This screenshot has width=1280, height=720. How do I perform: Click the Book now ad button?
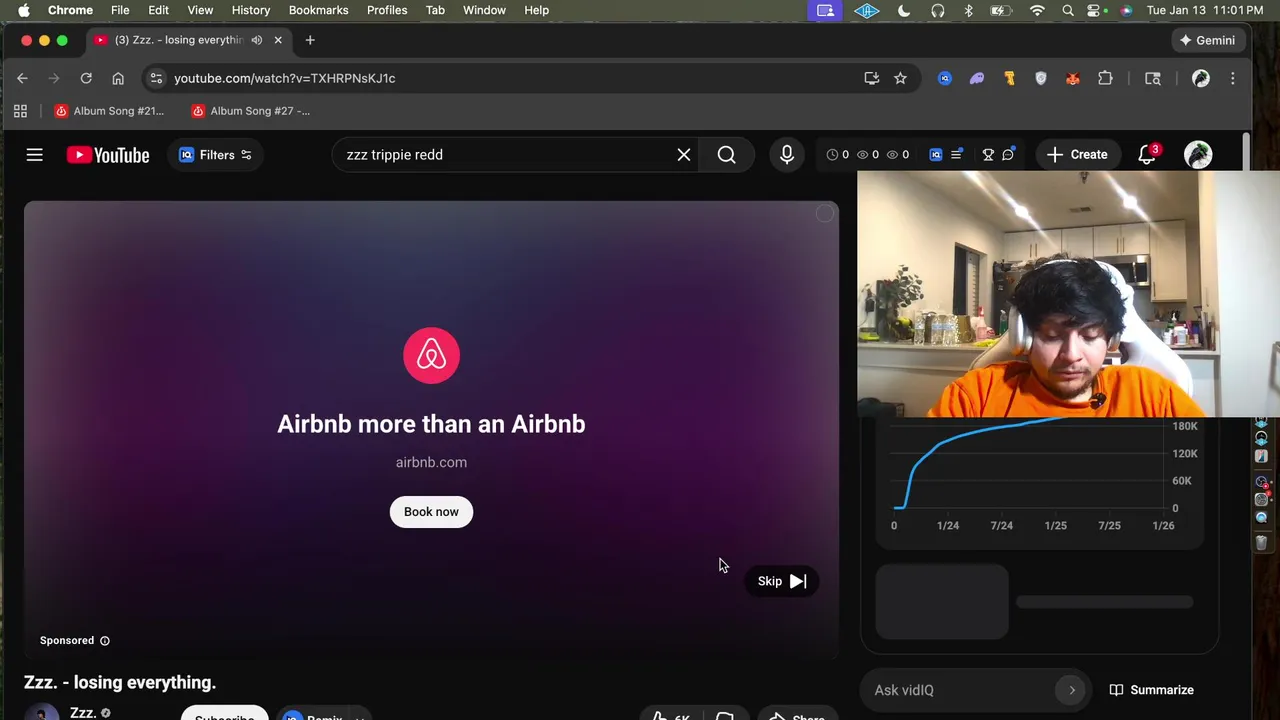431,512
